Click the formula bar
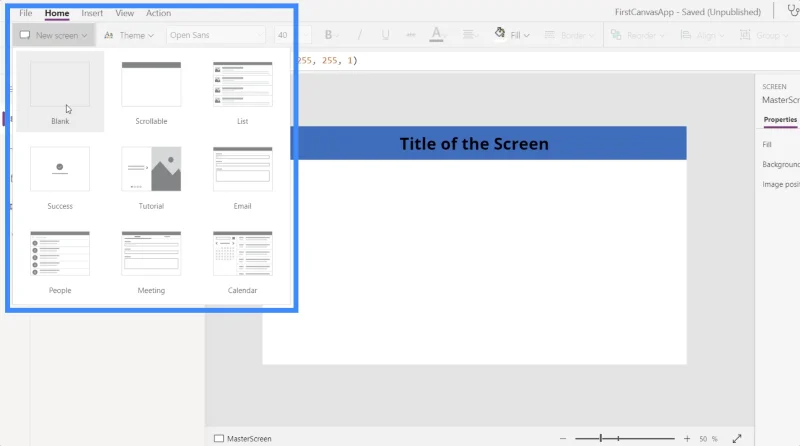This screenshot has height=446, width=800. (x=548, y=61)
